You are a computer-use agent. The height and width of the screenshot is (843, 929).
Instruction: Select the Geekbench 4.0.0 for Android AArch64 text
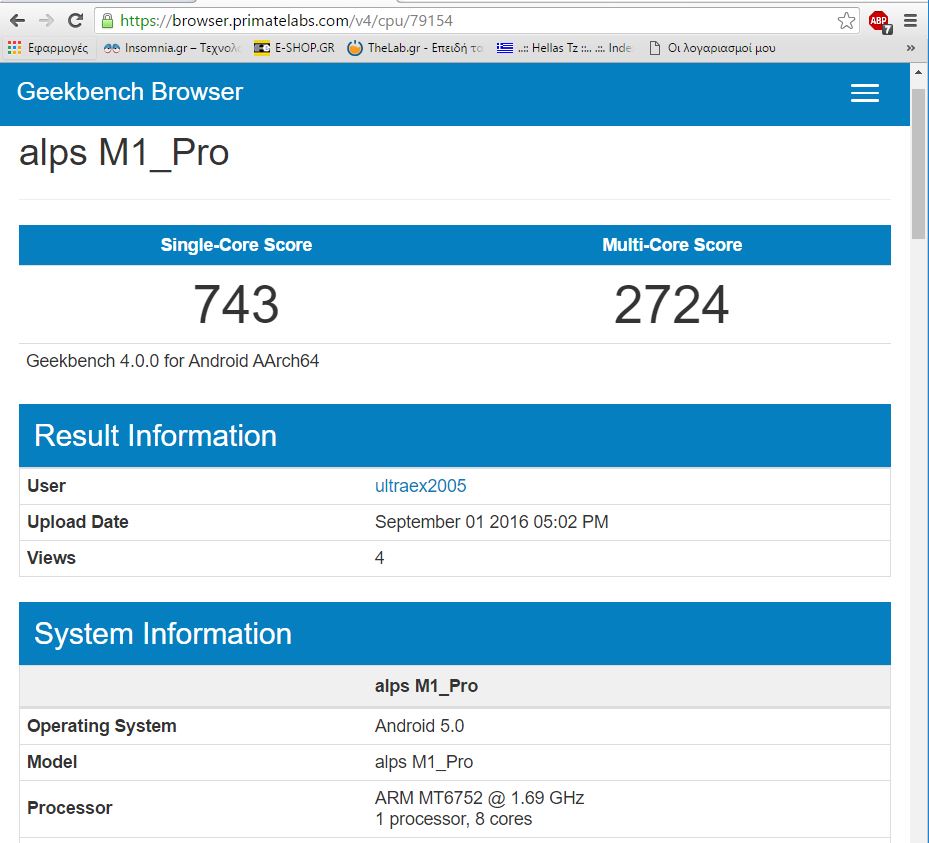(172, 361)
